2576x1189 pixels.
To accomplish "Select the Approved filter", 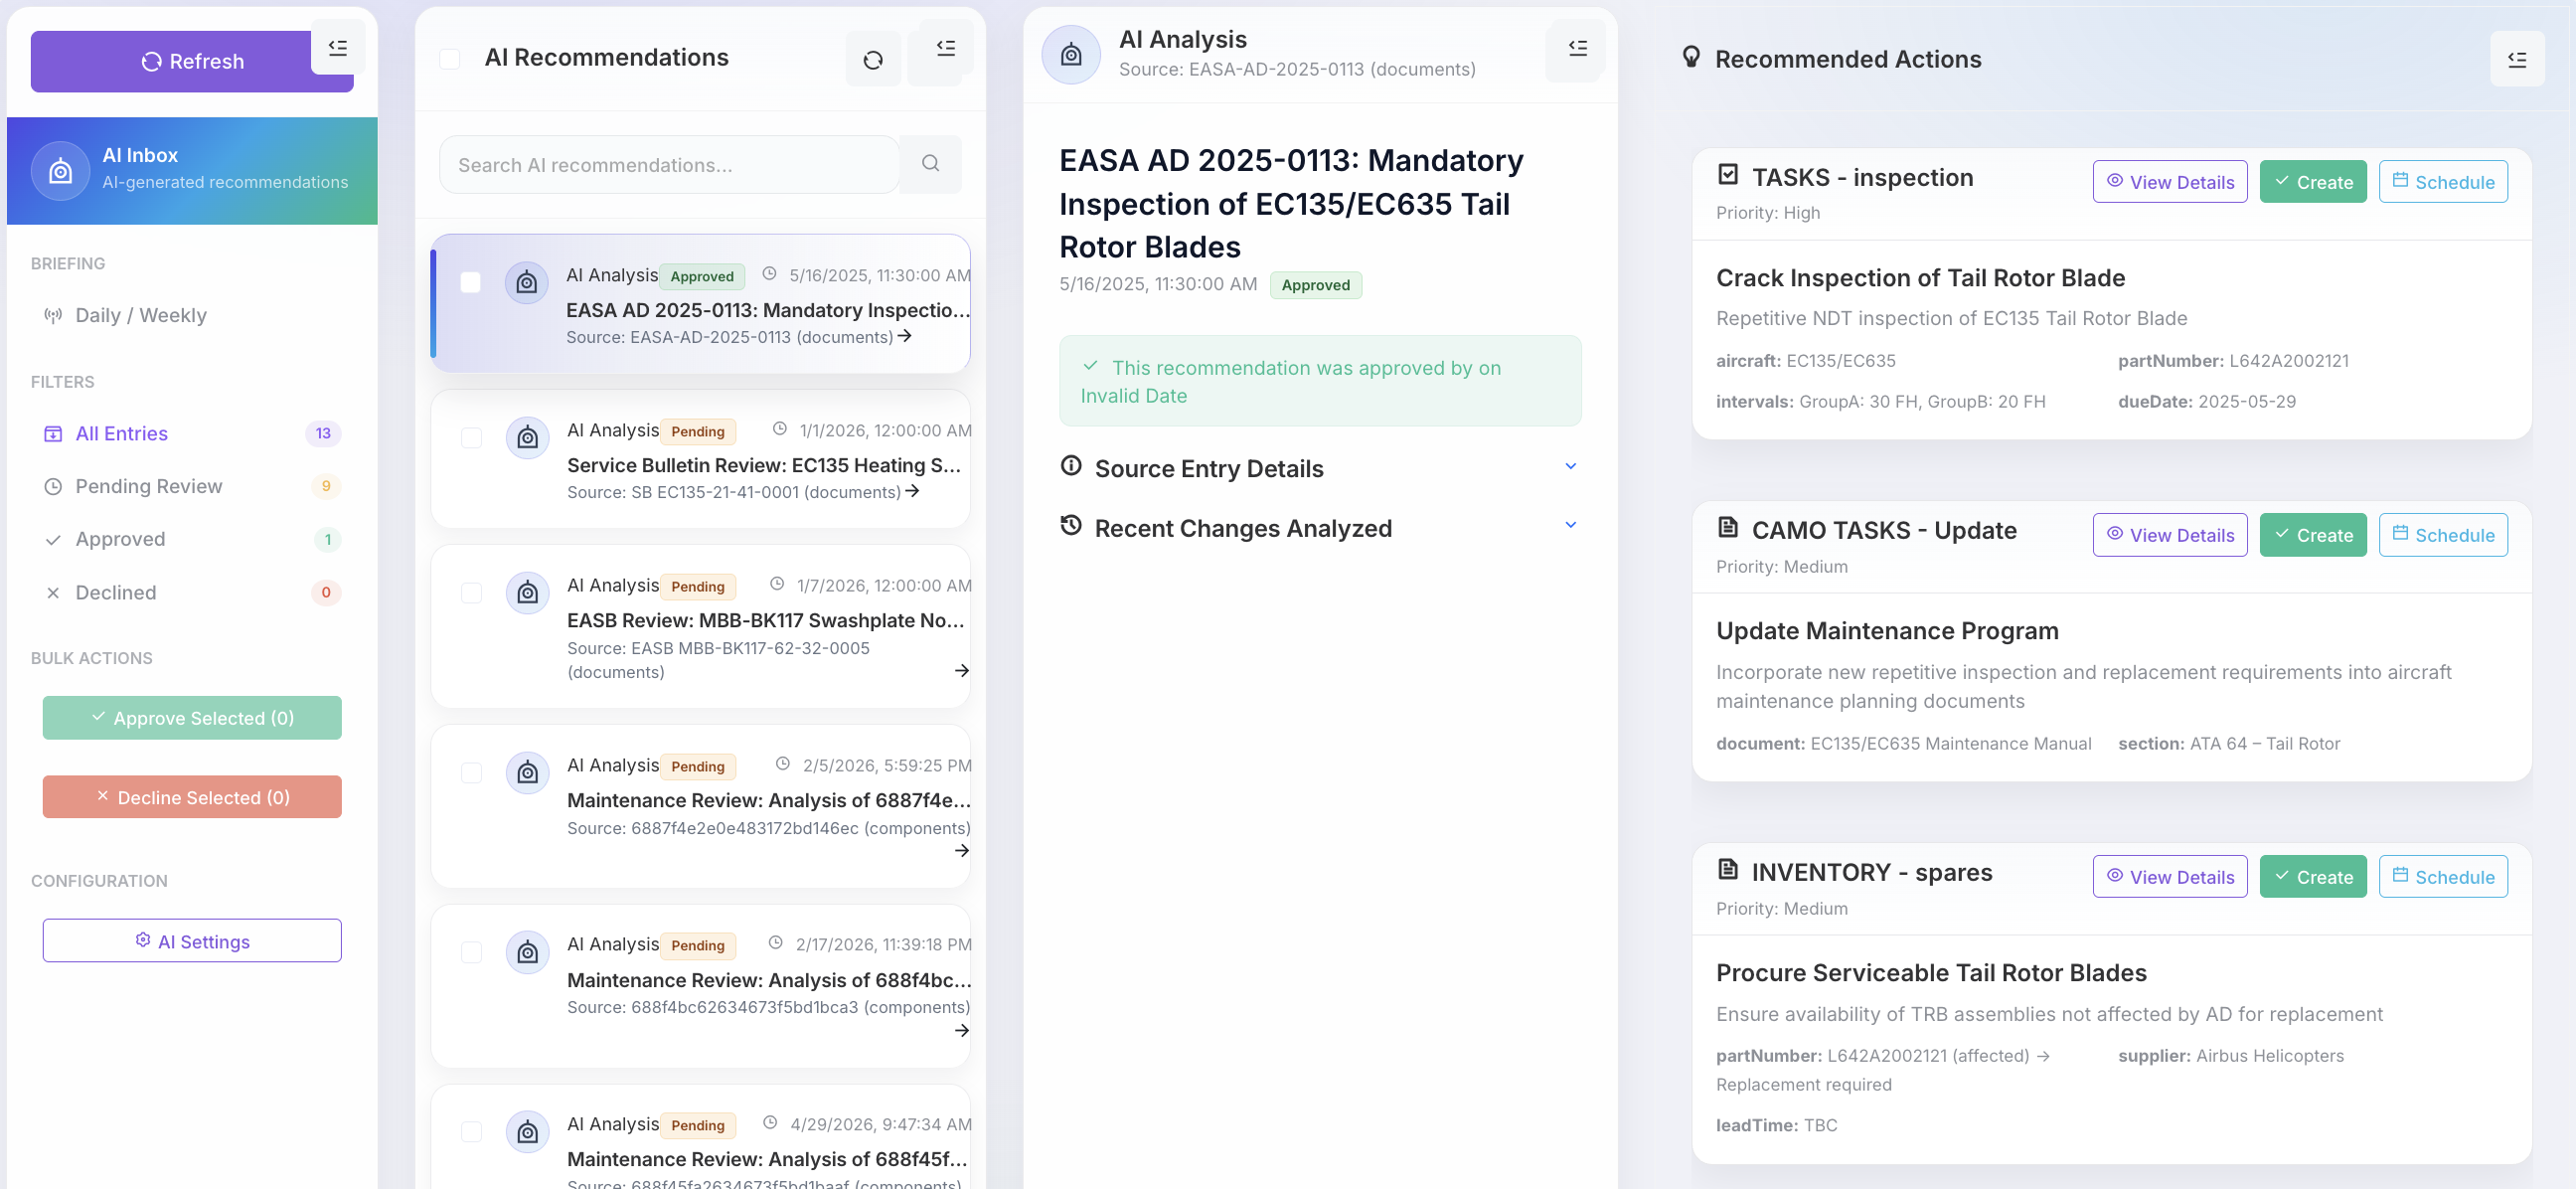I will click(x=192, y=539).
